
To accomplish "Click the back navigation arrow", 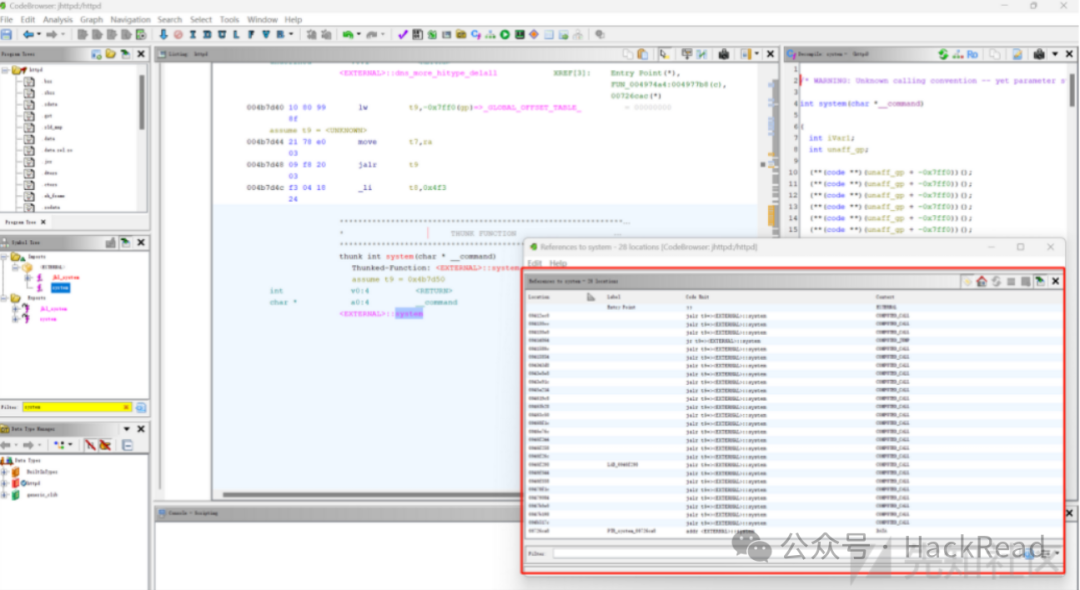I will [x=28, y=34].
